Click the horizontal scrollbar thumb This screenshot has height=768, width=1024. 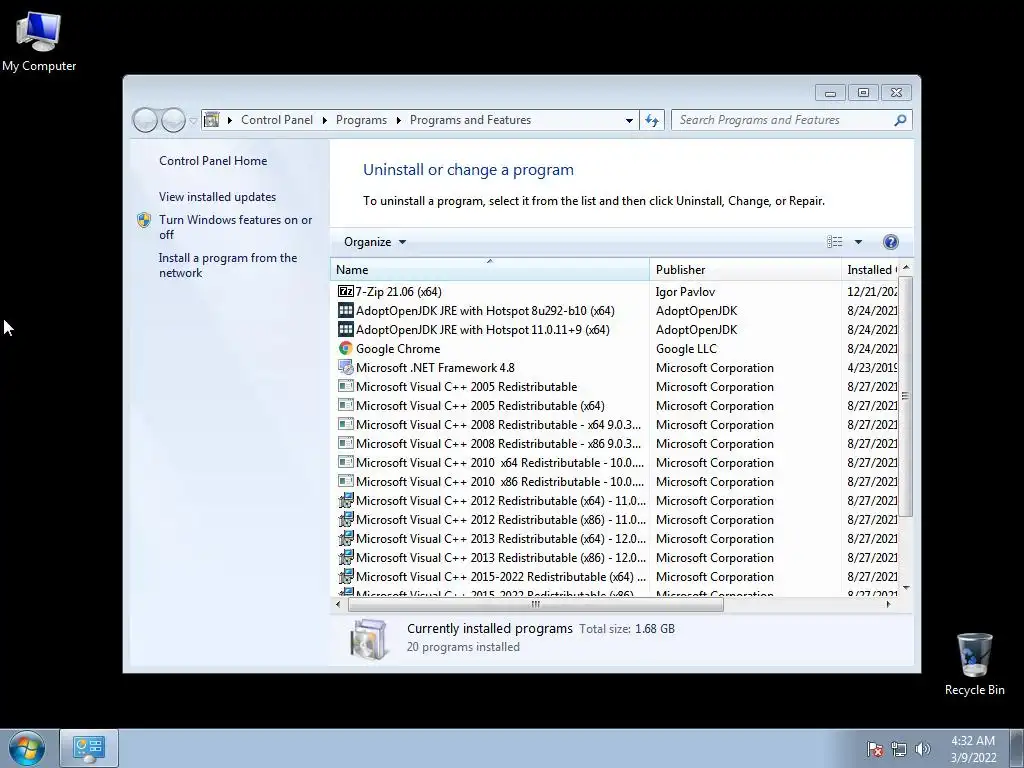click(536, 605)
